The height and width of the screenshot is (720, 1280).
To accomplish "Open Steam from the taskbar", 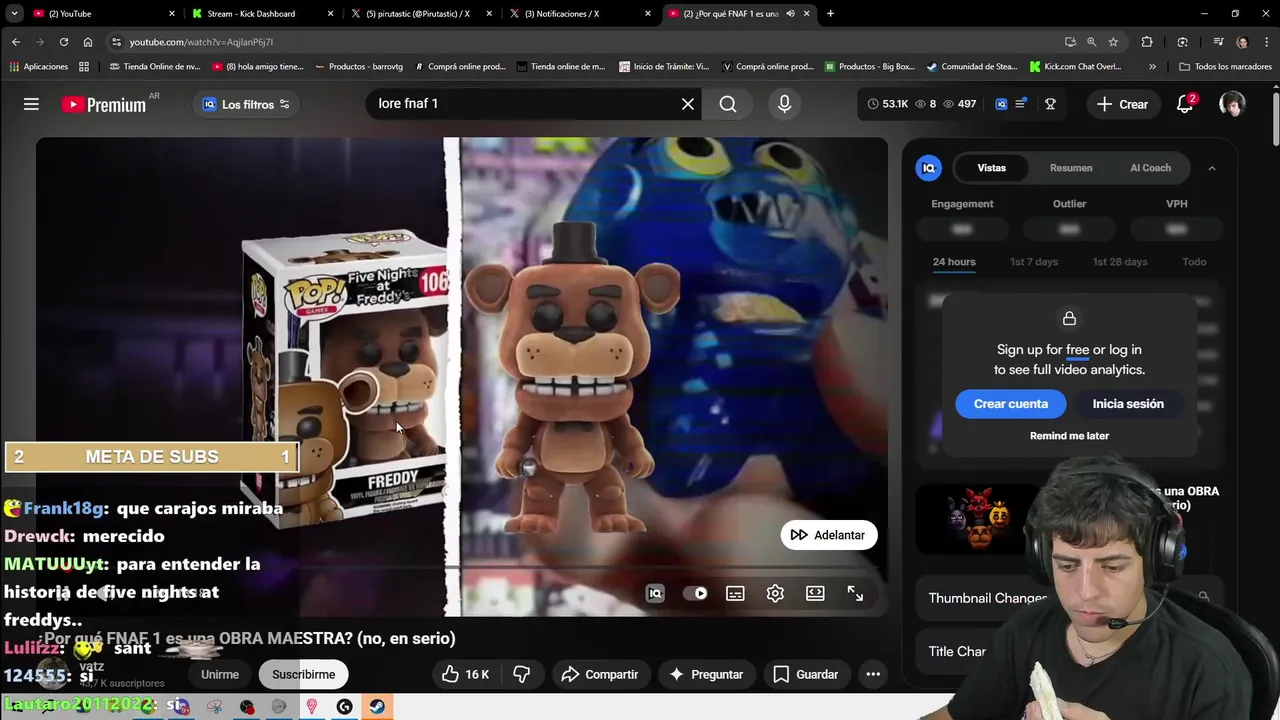I will point(377,706).
